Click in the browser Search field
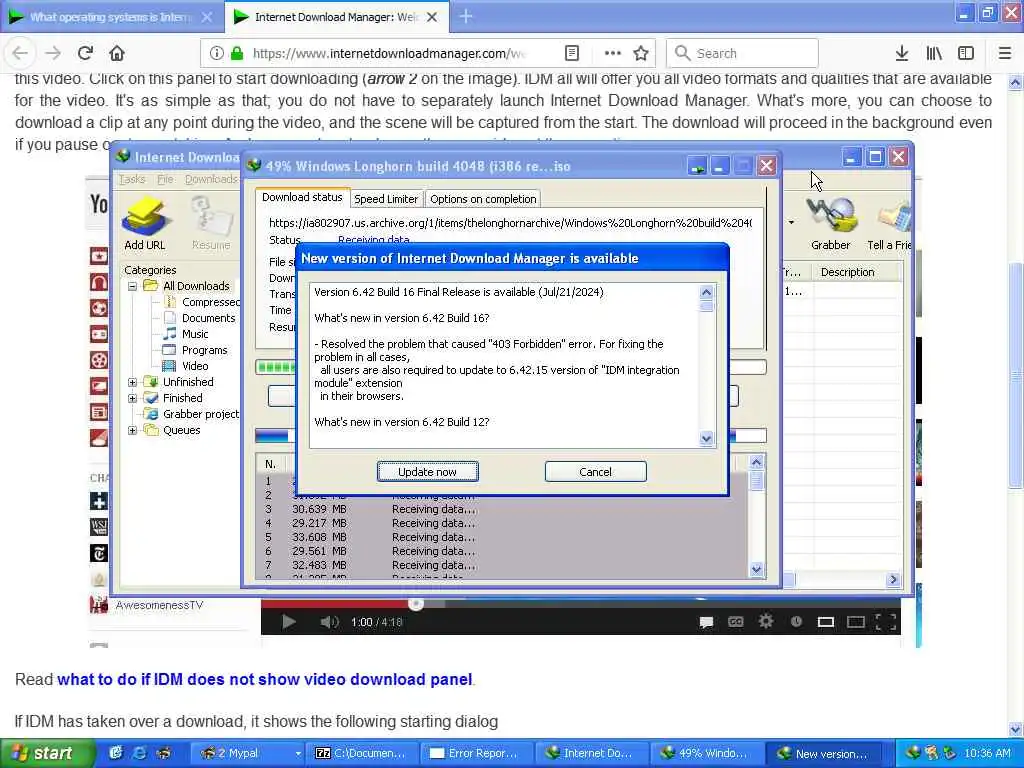 pos(743,53)
